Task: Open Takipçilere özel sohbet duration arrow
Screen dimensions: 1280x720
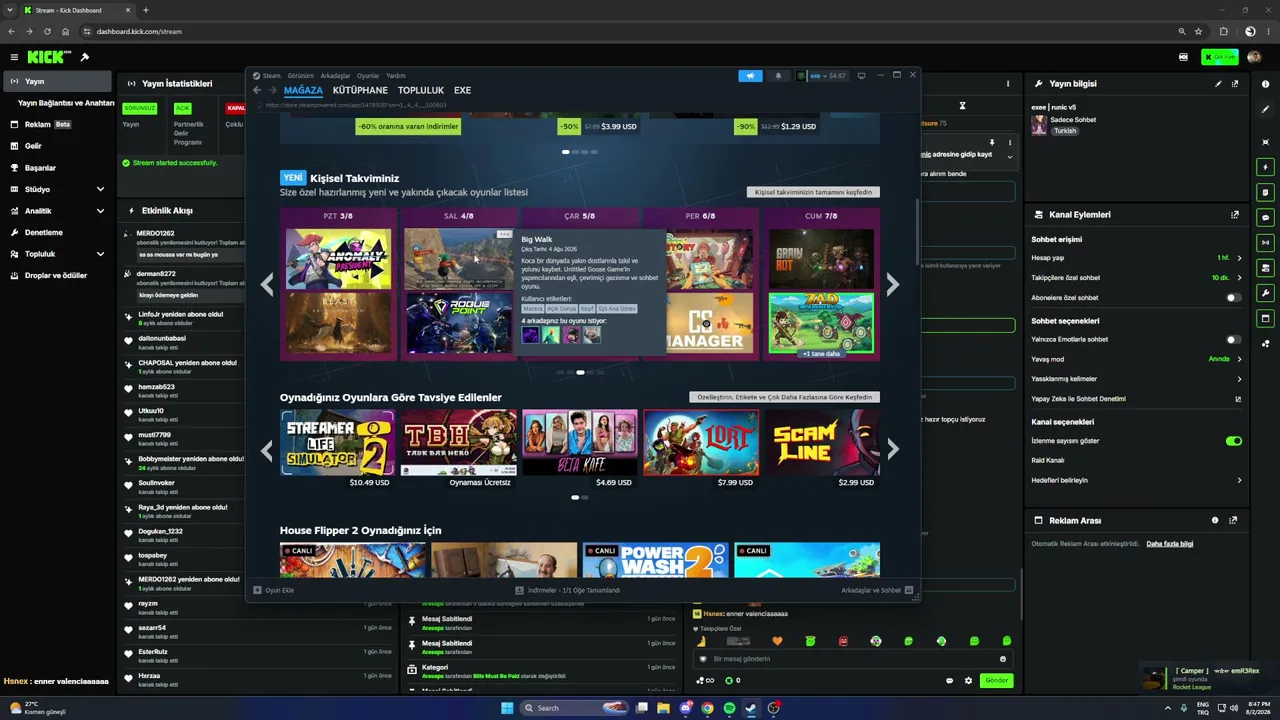Action: (1239, 278)
